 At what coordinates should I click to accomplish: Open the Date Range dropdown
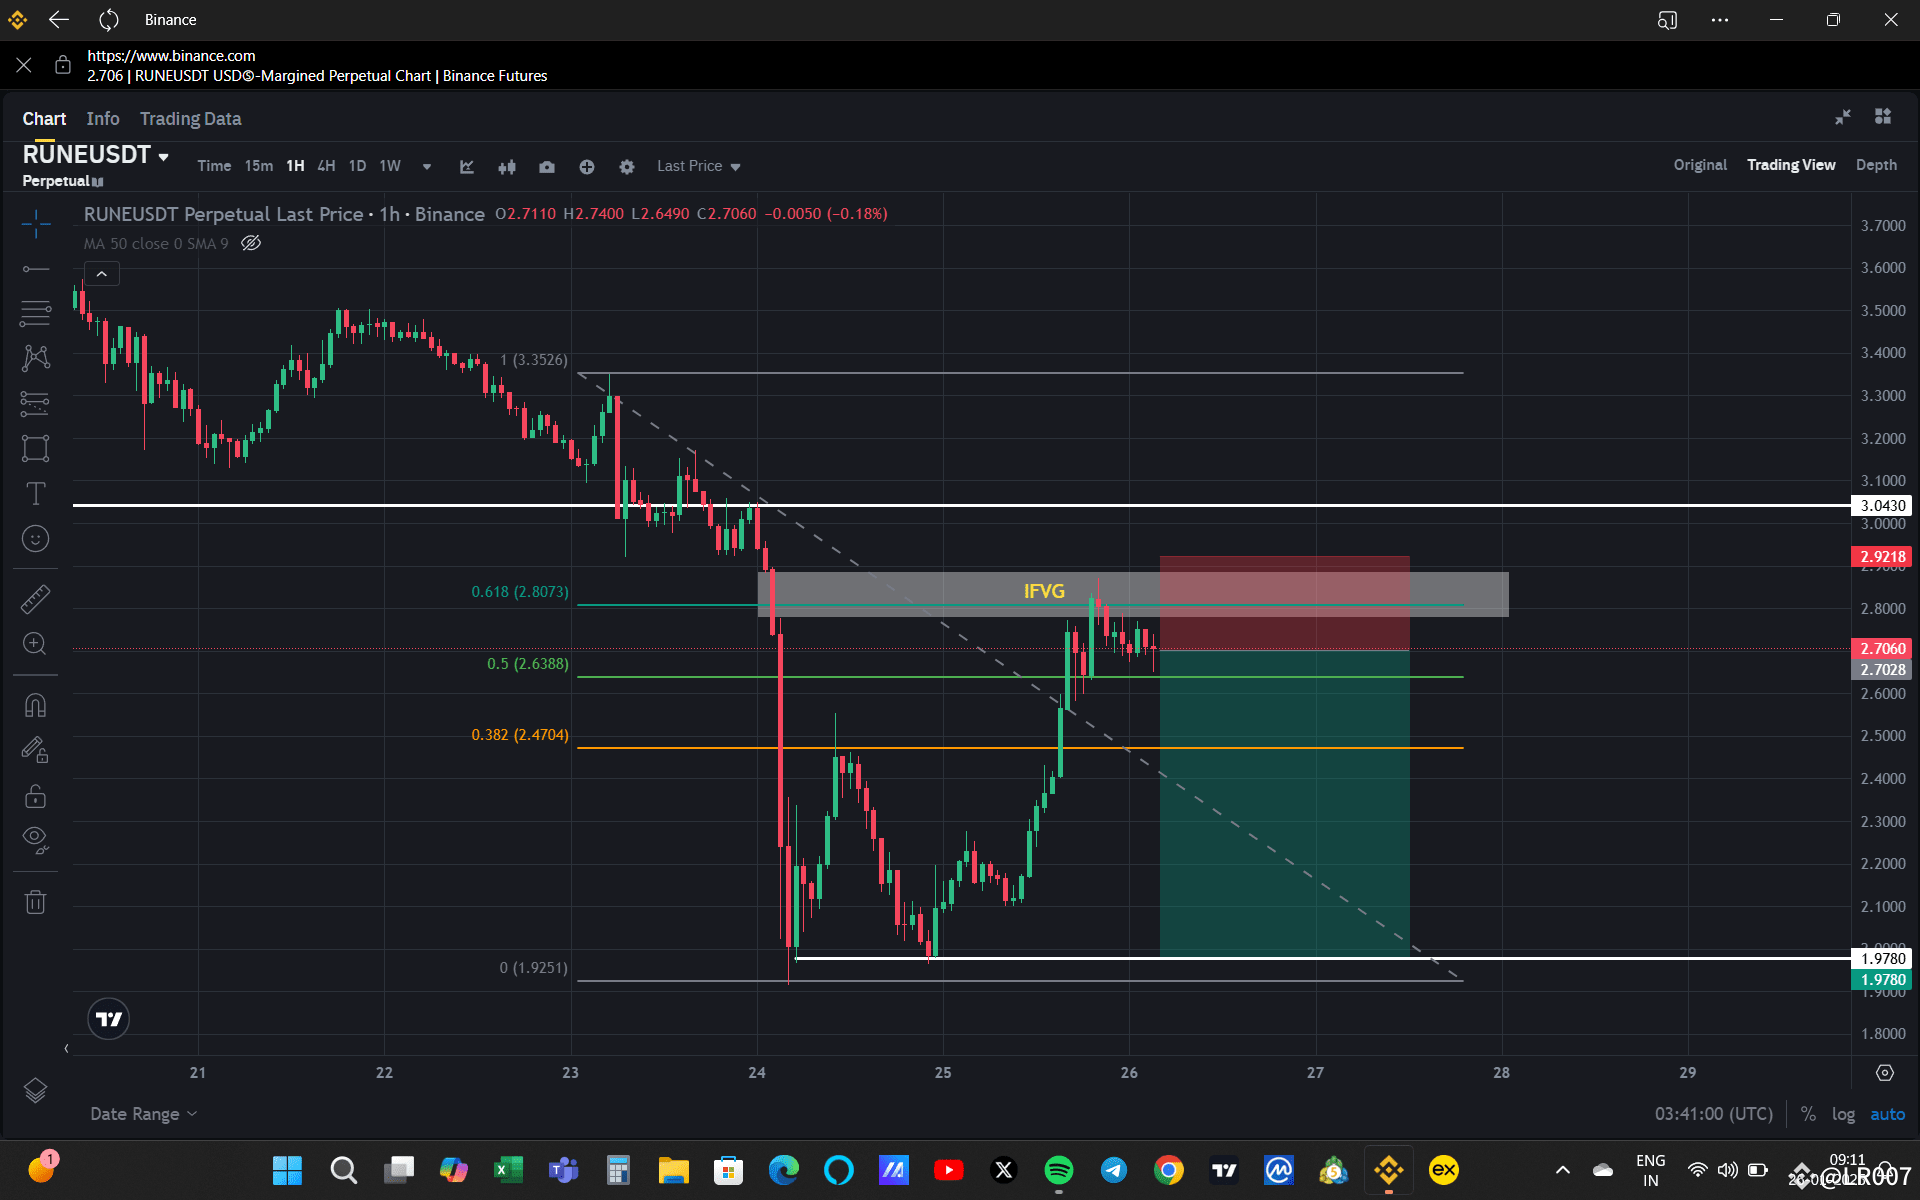144,1114
